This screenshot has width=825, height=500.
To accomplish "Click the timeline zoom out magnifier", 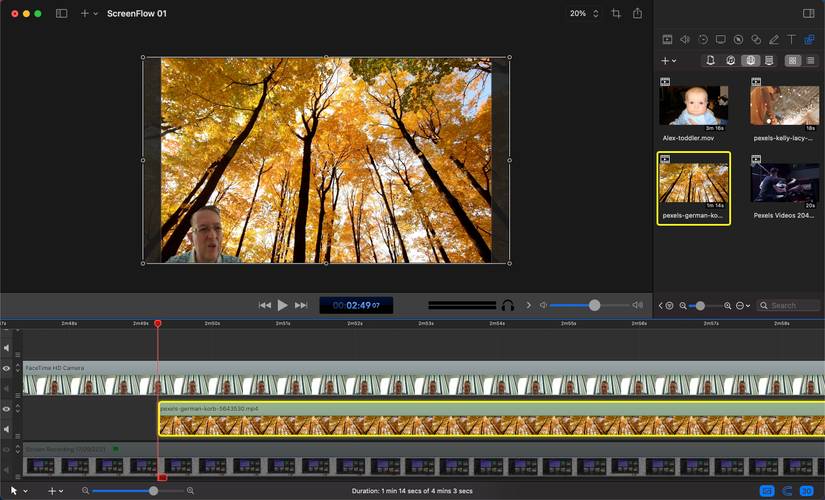I will [x=85, y=491].
